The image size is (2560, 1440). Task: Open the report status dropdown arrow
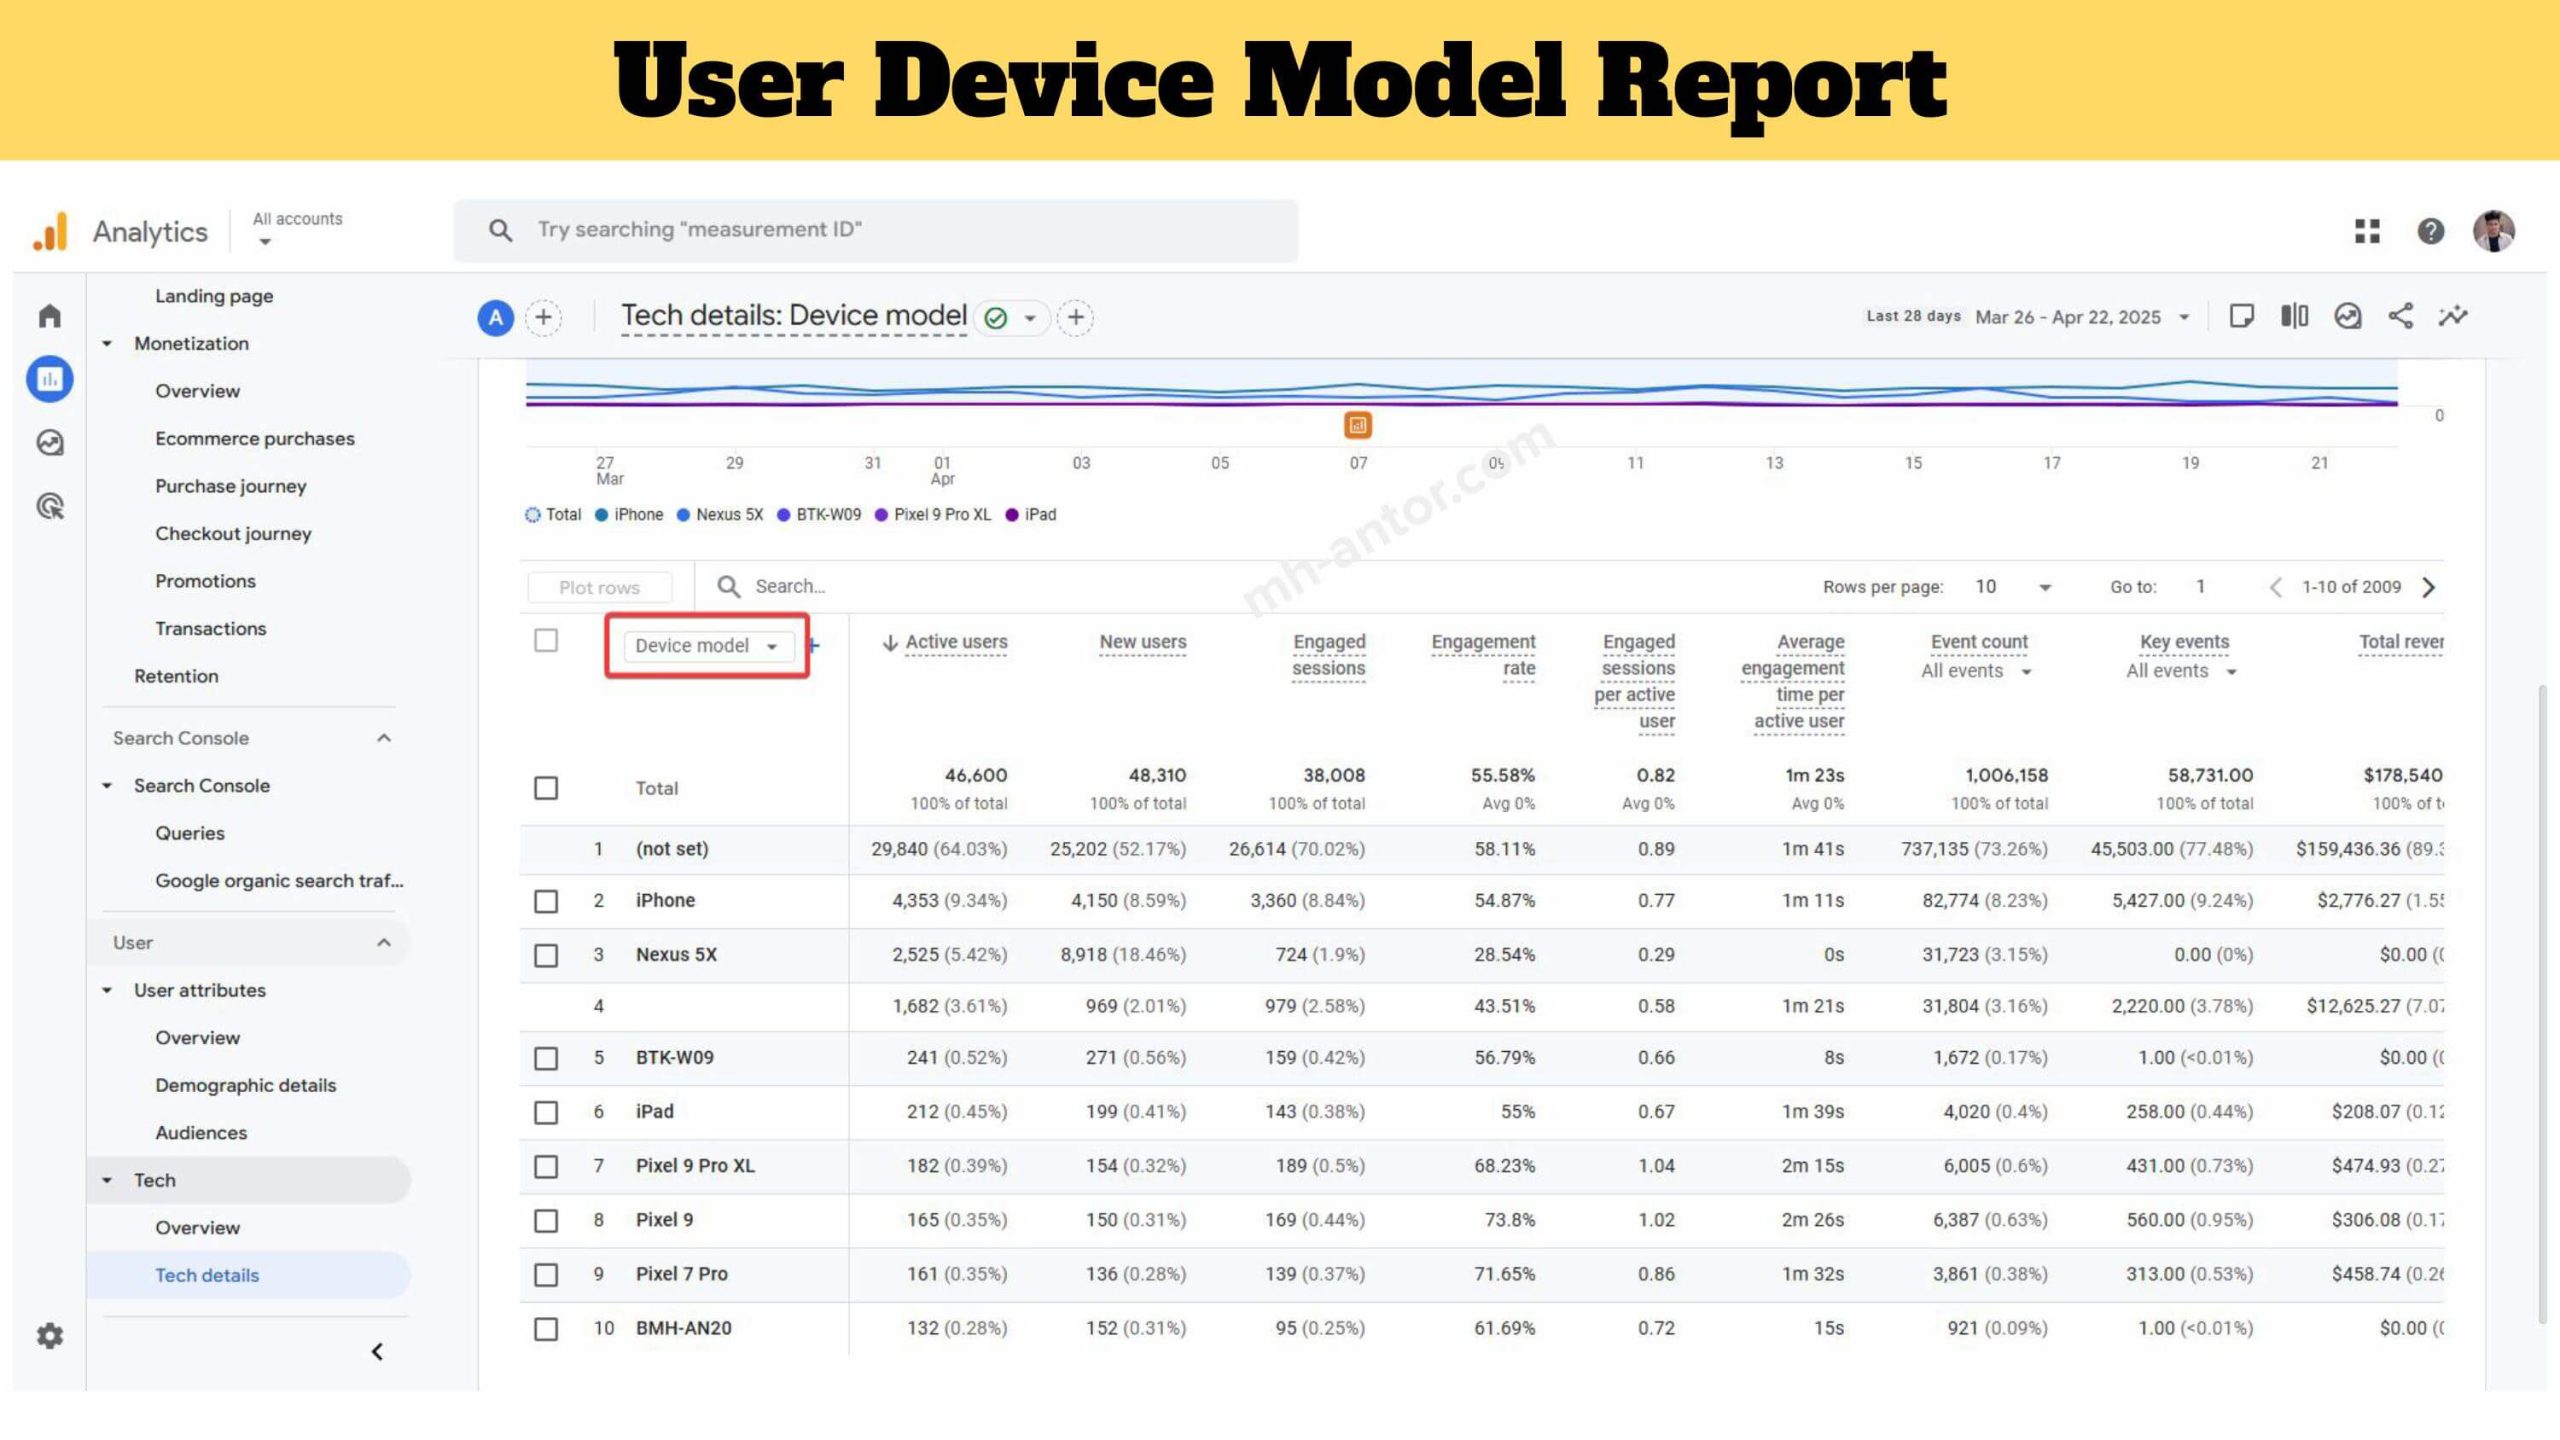pyautogui.click(x=1029, y=318)
